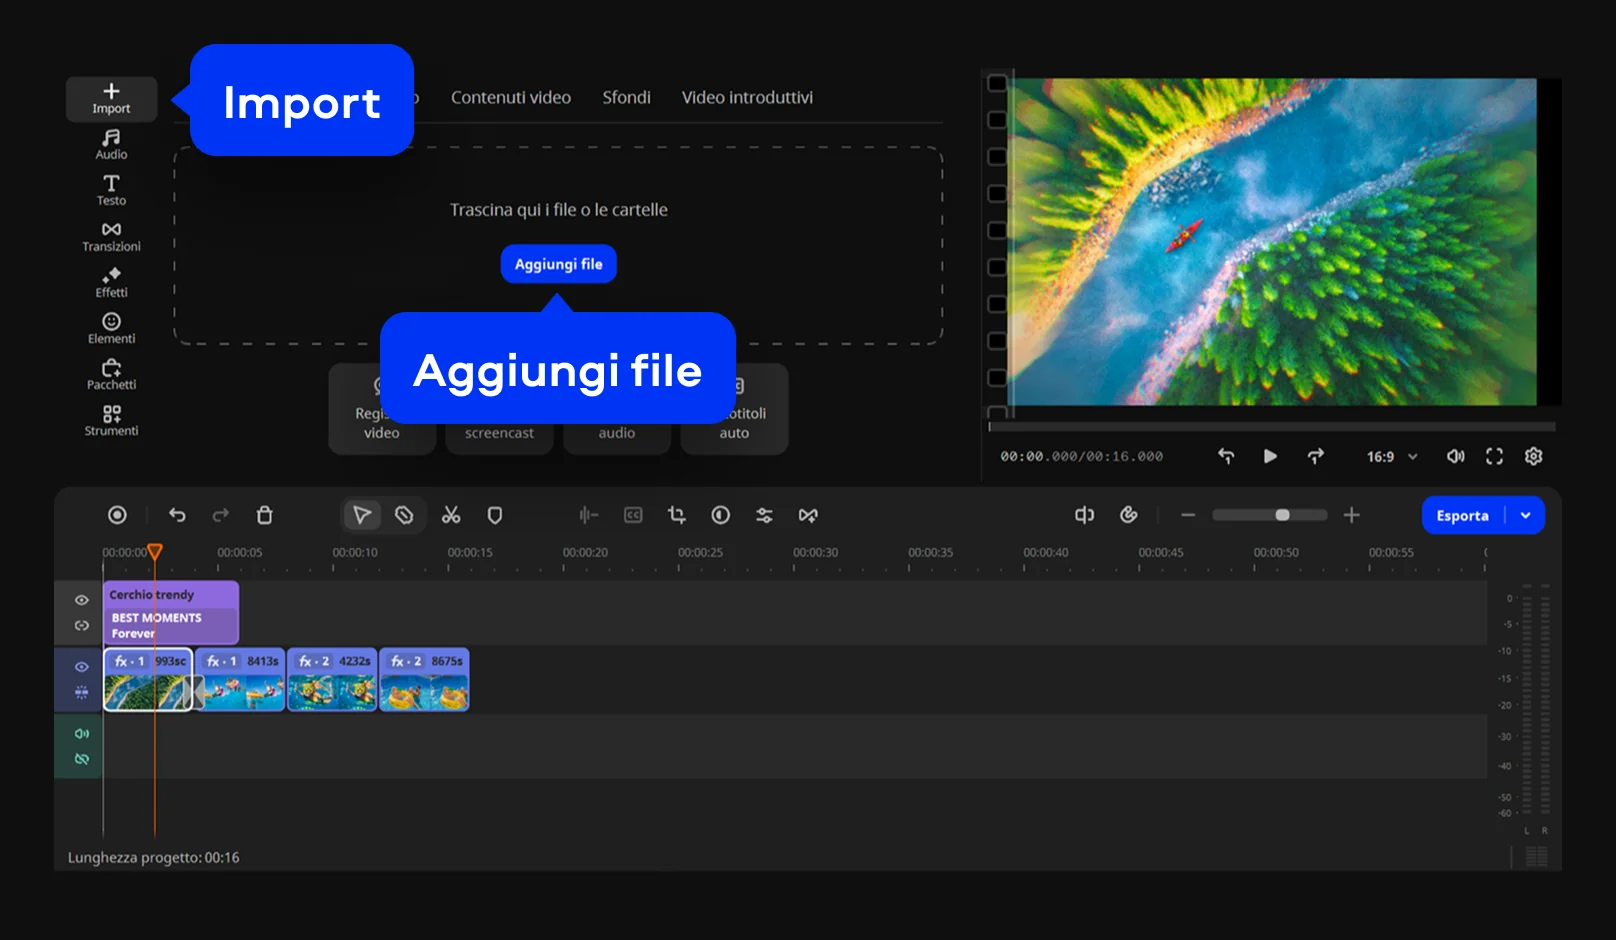Open the Effetti panel
Viewport: 1616px width, 940px height.
pos(111,282)
